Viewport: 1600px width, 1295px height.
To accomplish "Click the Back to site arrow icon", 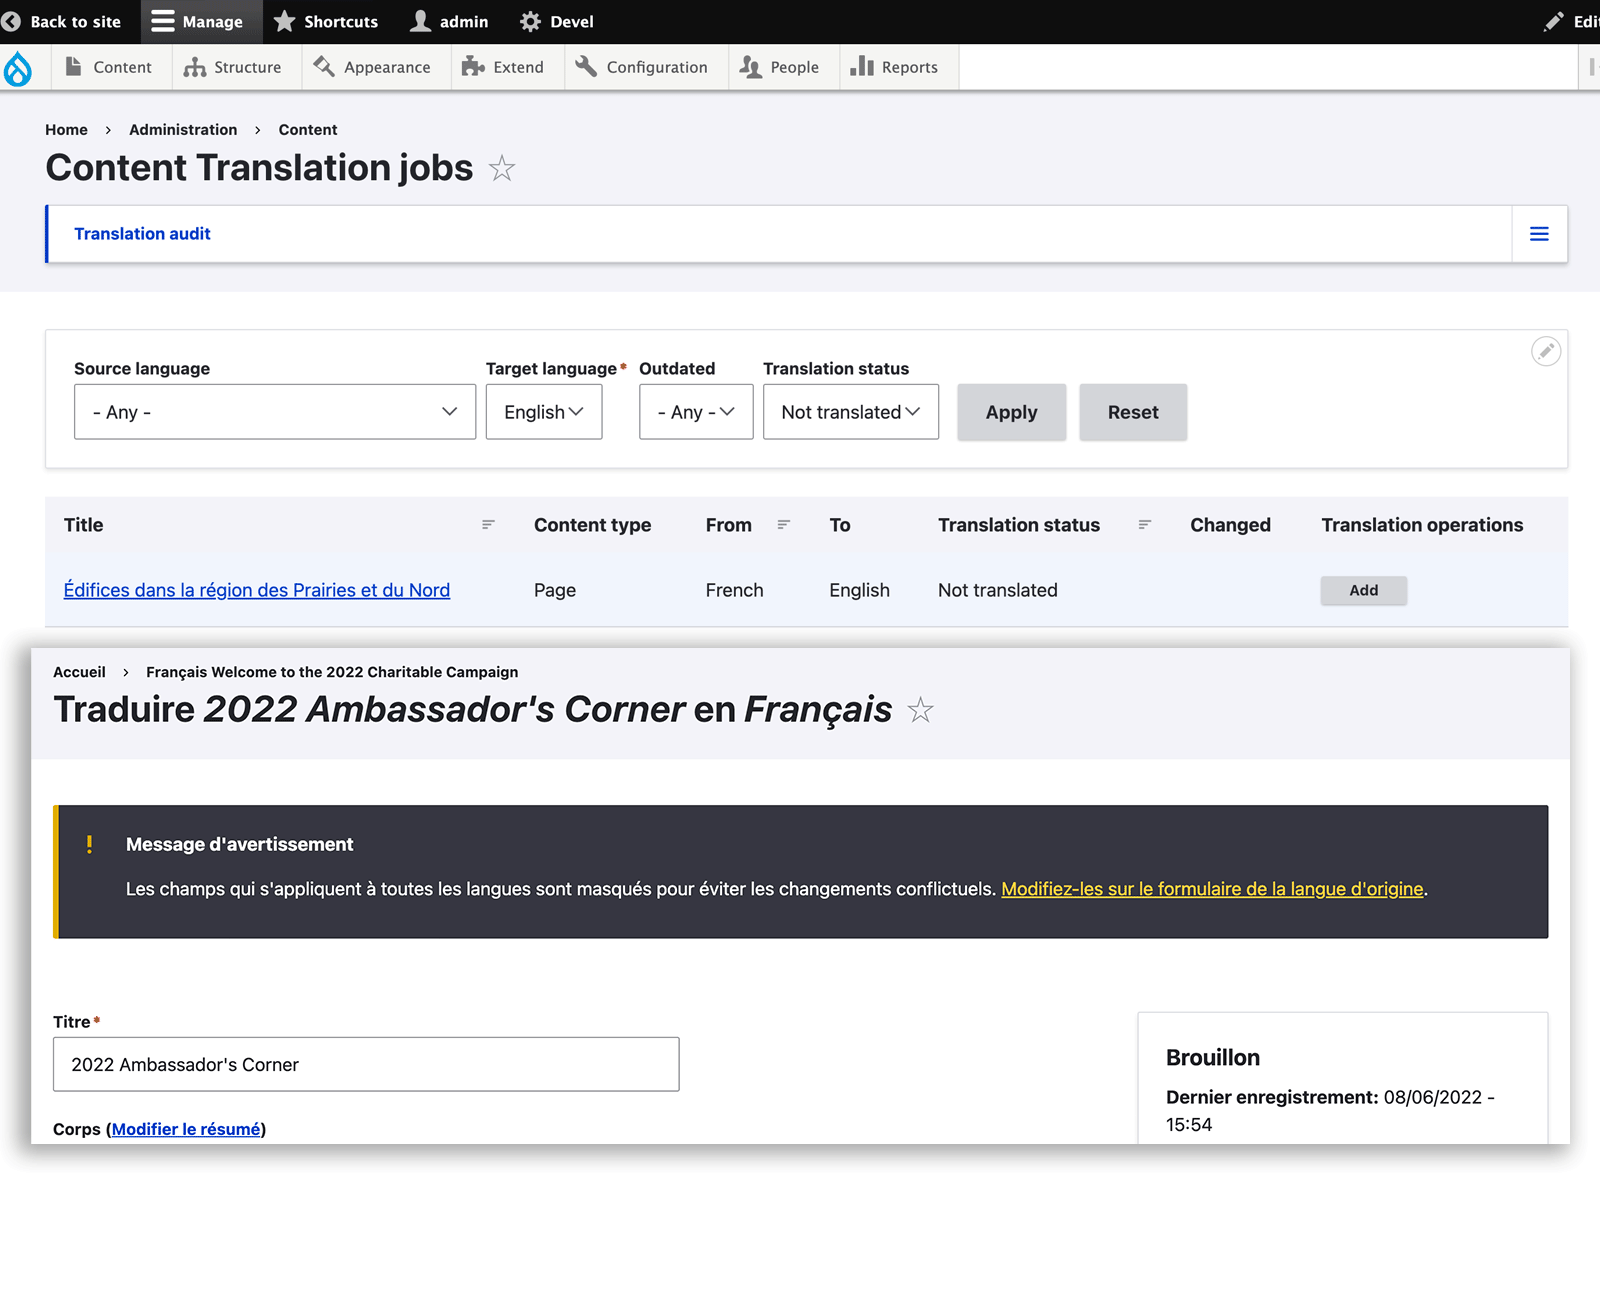I will (11, 22).
